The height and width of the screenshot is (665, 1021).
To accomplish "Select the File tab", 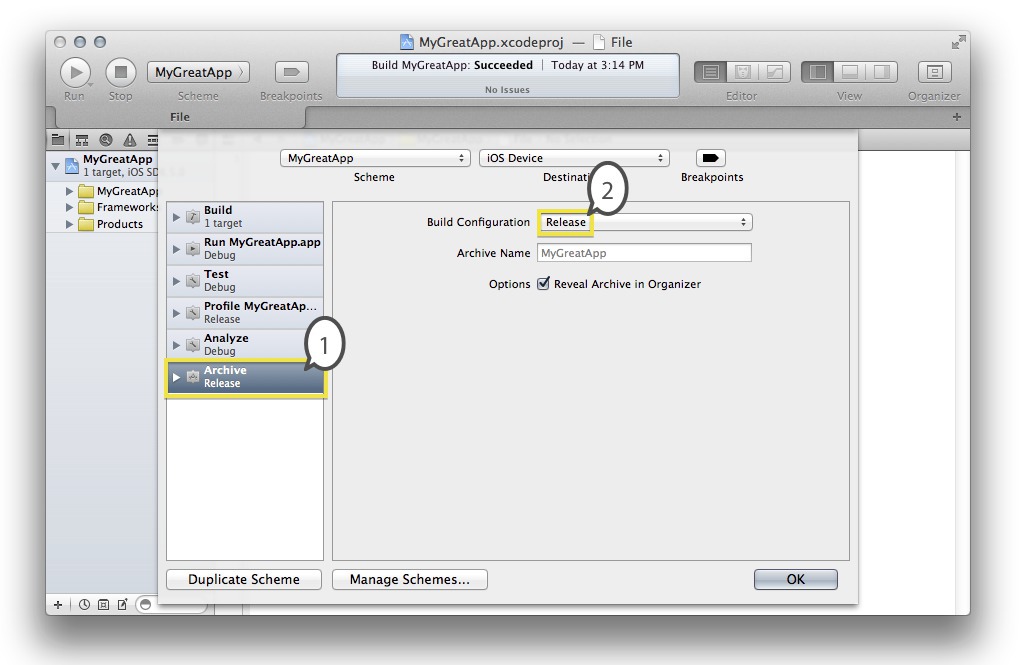I will click(x=180, y=117).
